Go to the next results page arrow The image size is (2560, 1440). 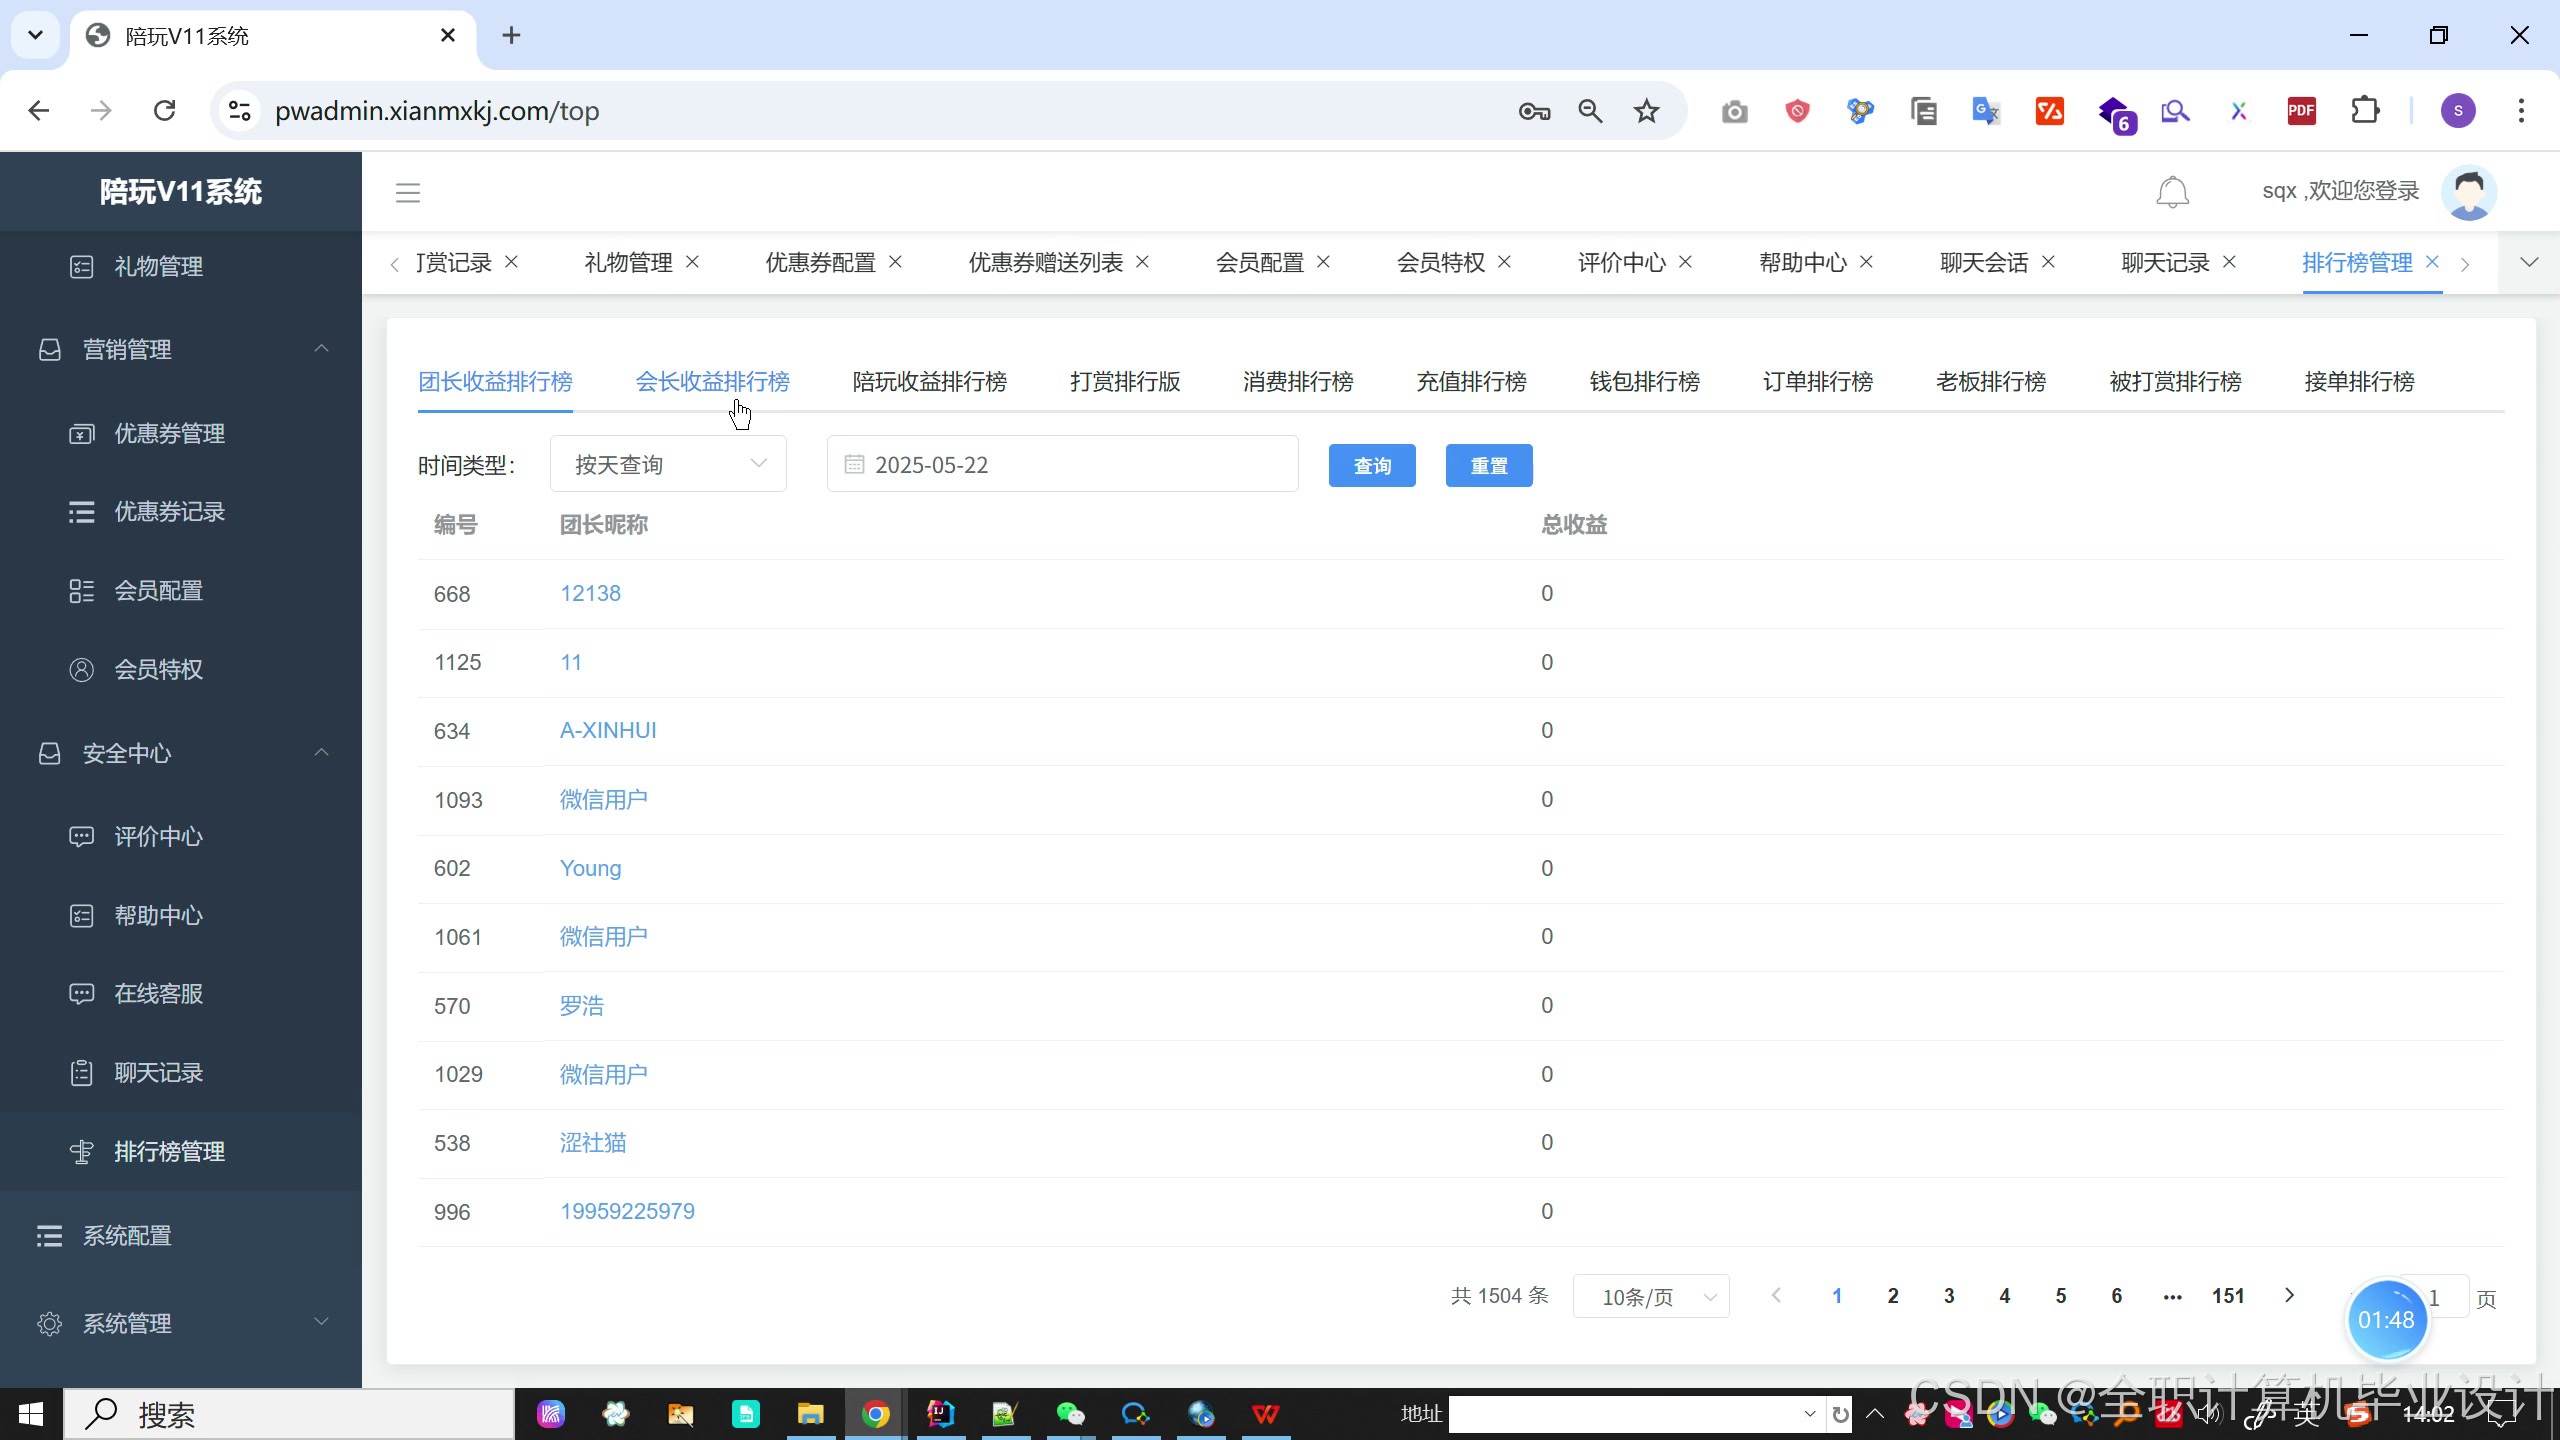coord(2289,1296)
